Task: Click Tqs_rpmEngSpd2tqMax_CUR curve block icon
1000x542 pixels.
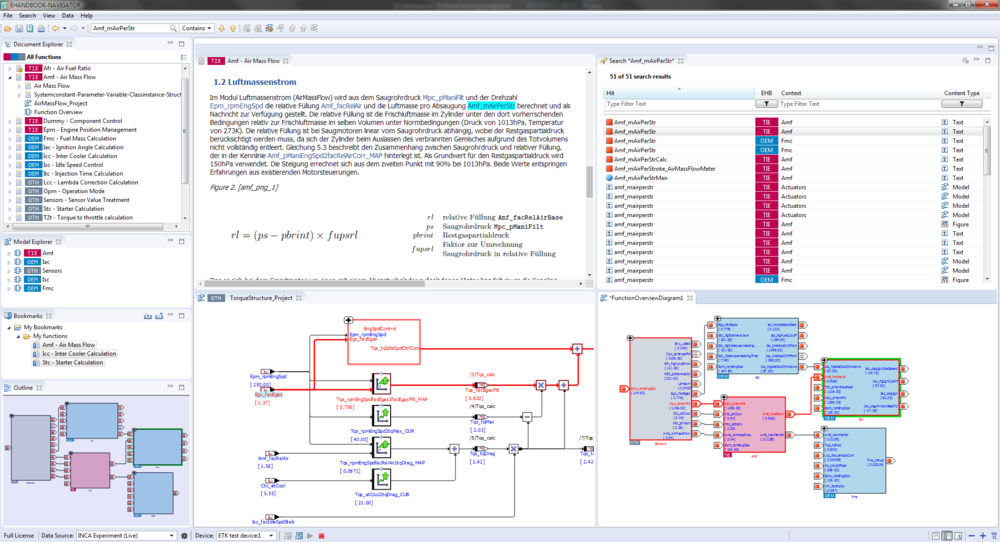Action: point(381,416)
